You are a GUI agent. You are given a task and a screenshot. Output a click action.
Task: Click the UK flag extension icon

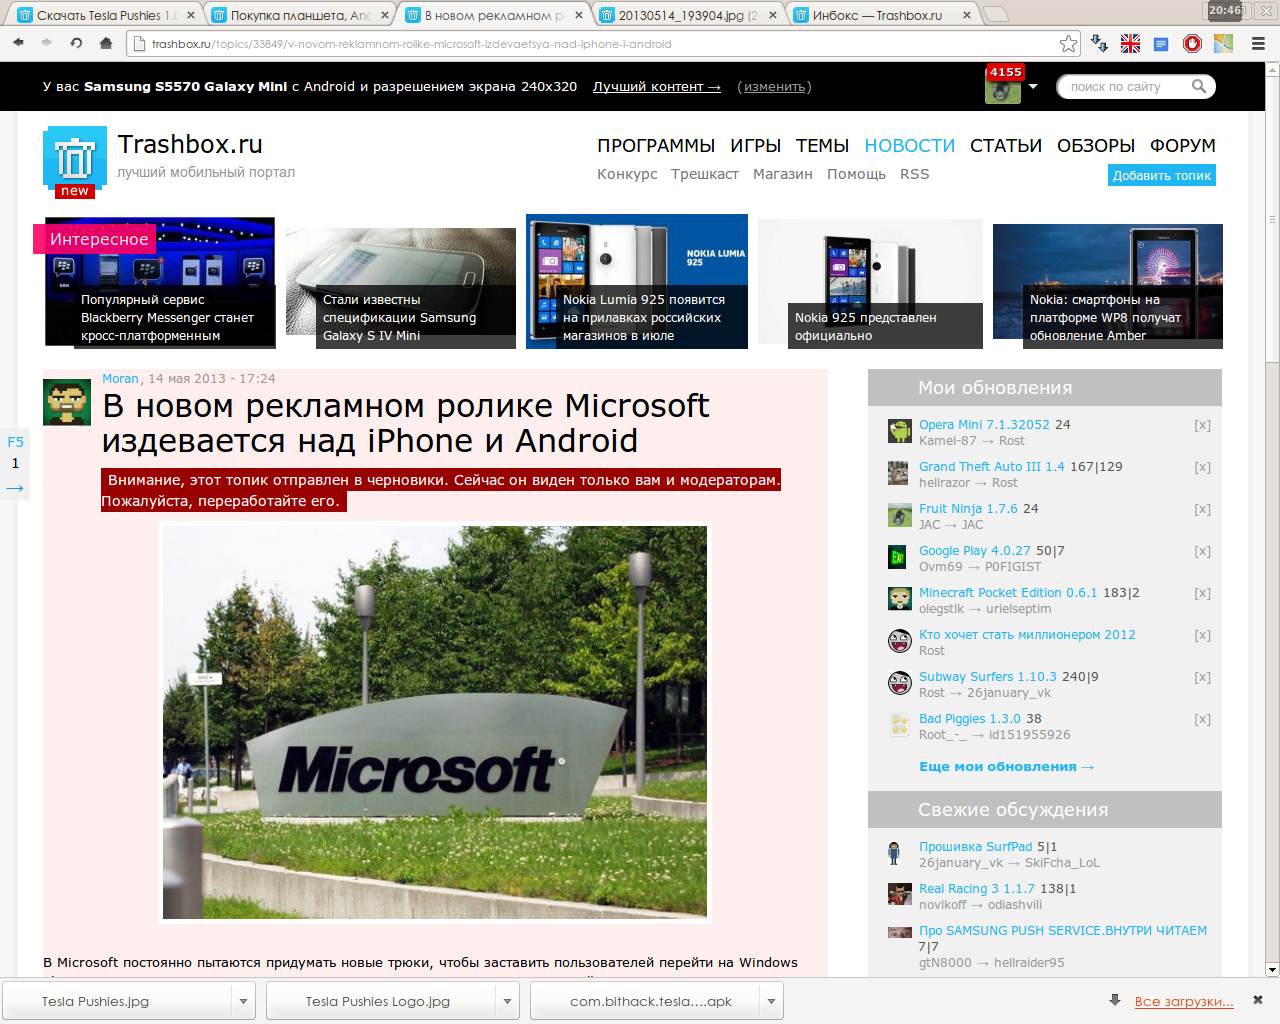1130,43
